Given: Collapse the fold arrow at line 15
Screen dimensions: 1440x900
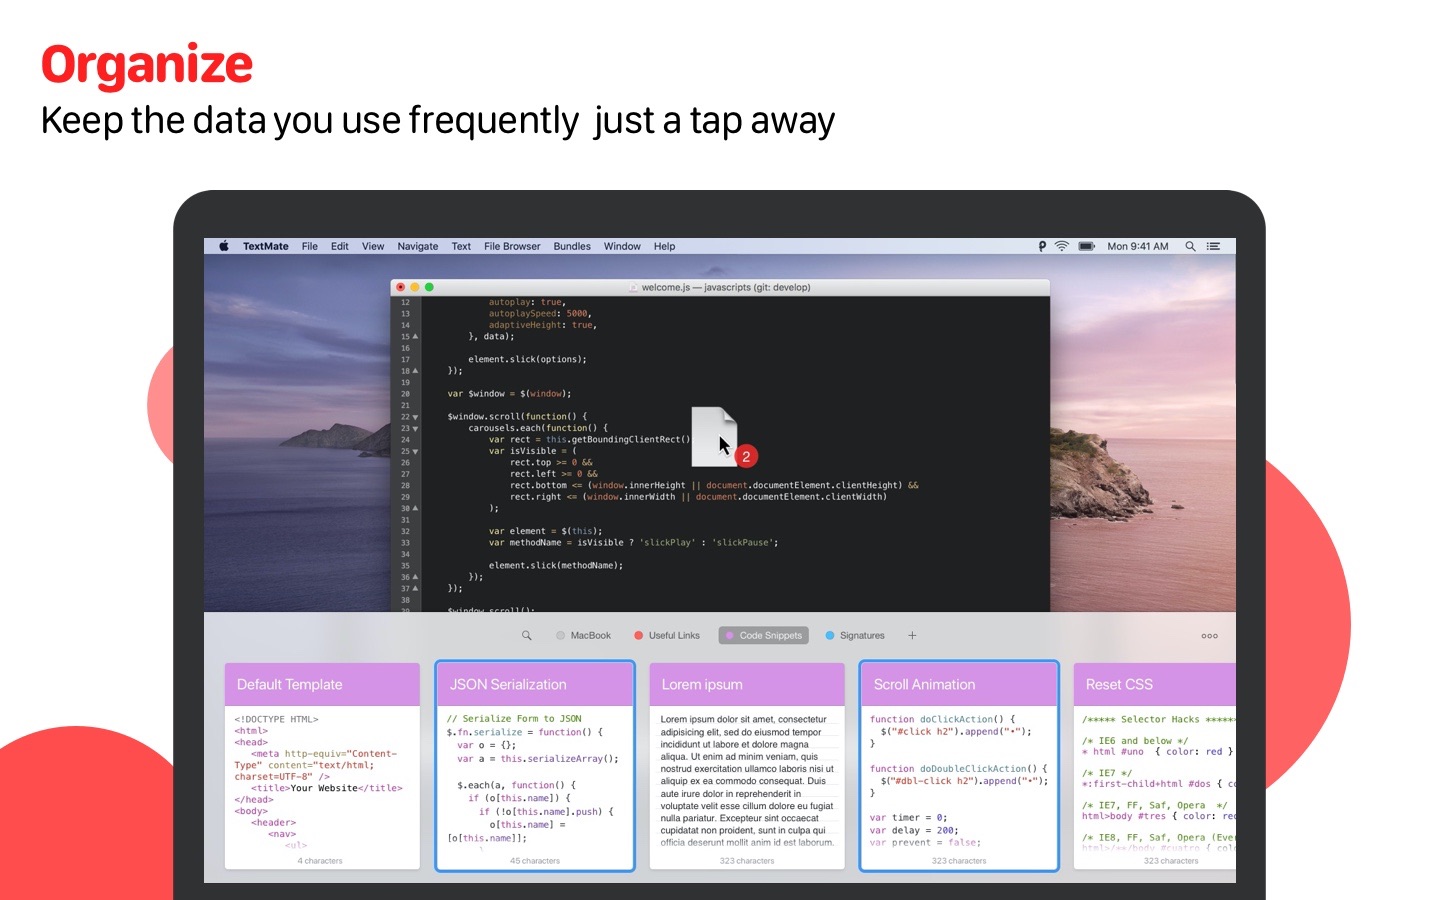Looking at the screenshot, I should [x=415, y=336].
